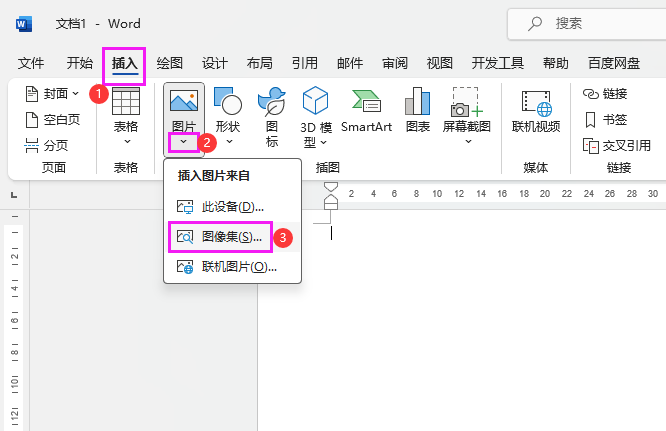Viewport: 666px width, 431px height.
Task: Open the 布局 tab
Action: [260, 63]
